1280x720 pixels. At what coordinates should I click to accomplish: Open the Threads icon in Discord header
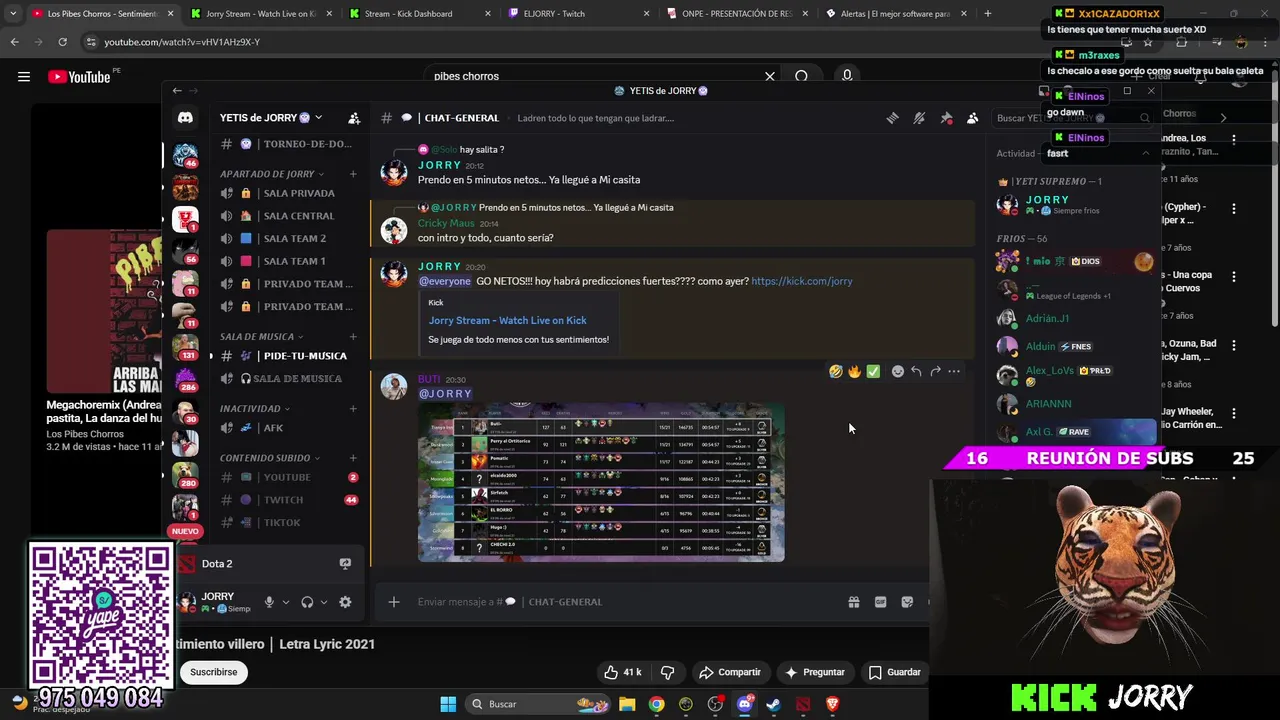tap(892, 118)
